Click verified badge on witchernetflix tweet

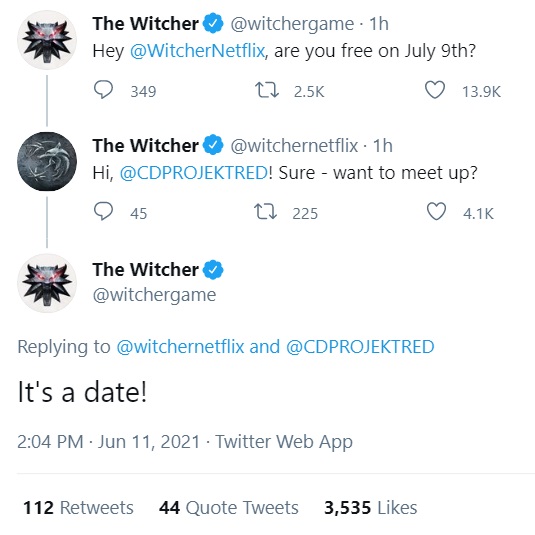tap(213, 145)
